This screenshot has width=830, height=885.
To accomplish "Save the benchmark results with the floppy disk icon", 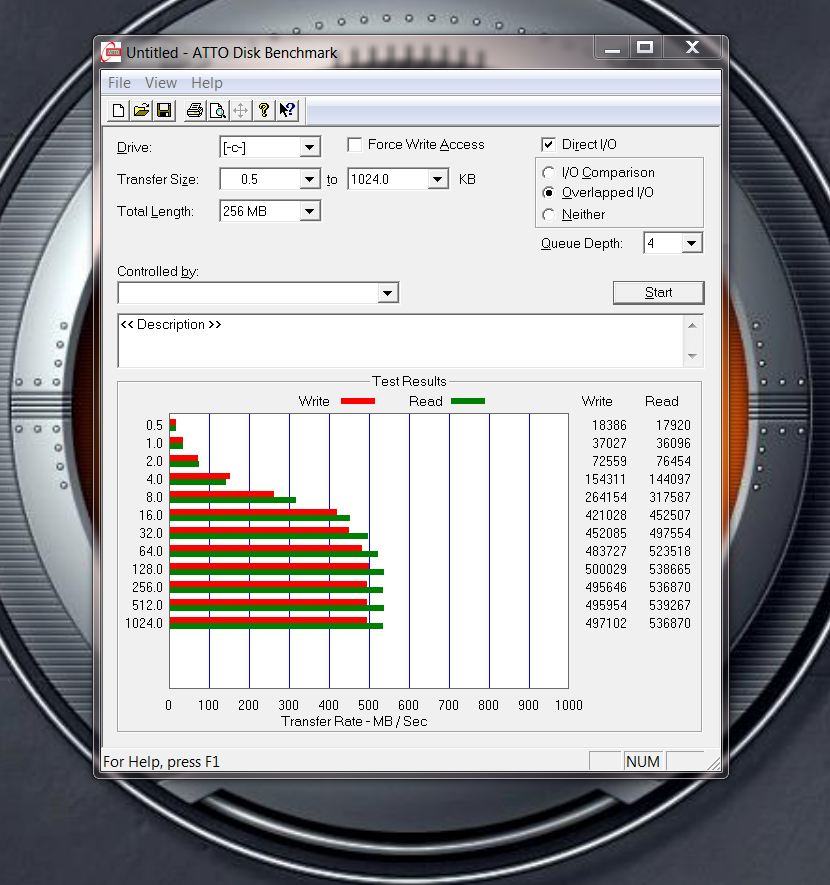I will click(164, 110).
